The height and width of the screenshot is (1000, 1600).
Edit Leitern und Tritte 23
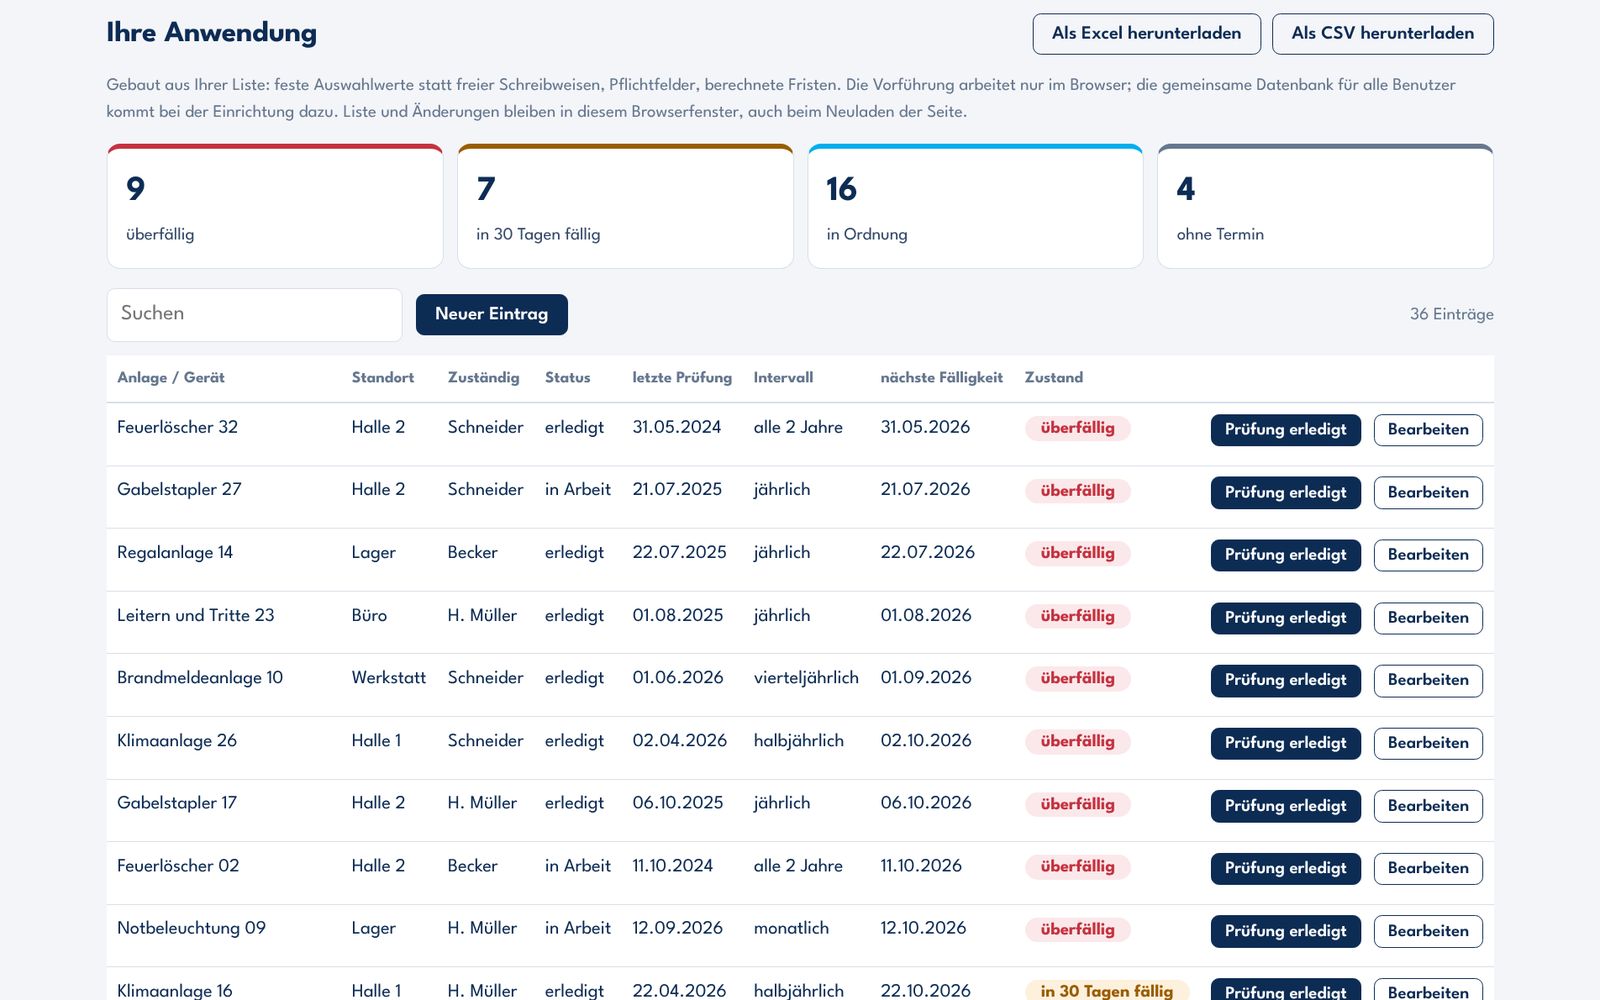click(1428, 618)
